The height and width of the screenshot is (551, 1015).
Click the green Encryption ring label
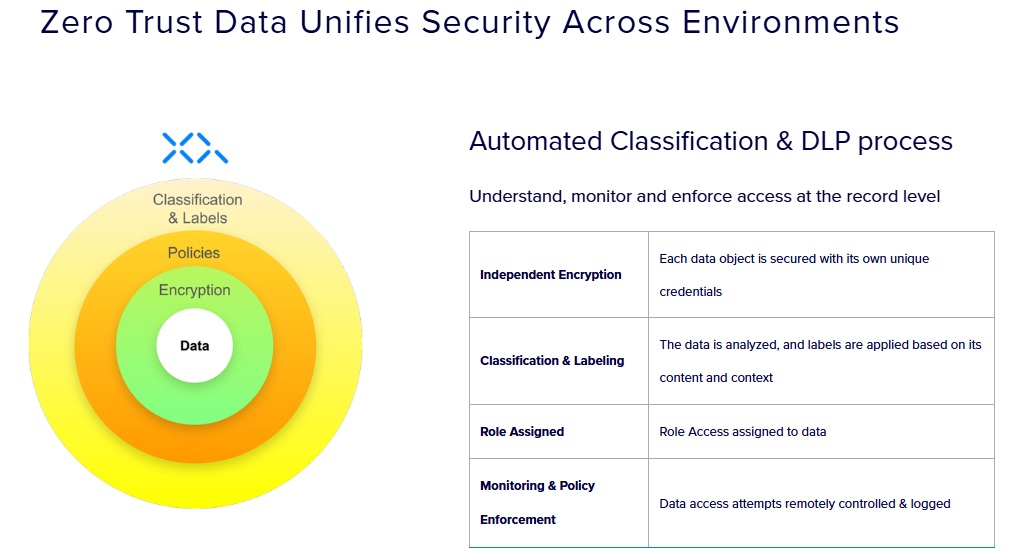point(194,290)
